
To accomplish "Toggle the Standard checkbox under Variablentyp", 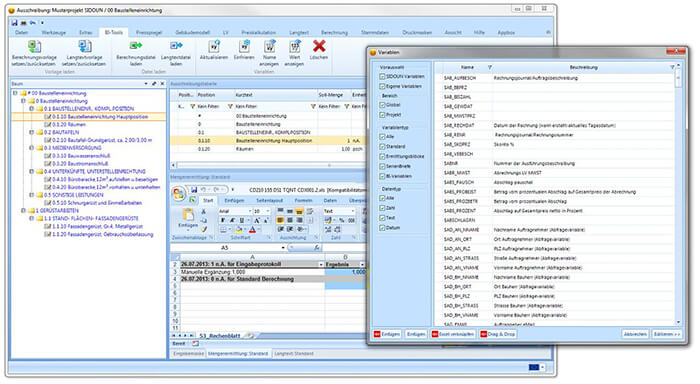I will tap(382, 146).
